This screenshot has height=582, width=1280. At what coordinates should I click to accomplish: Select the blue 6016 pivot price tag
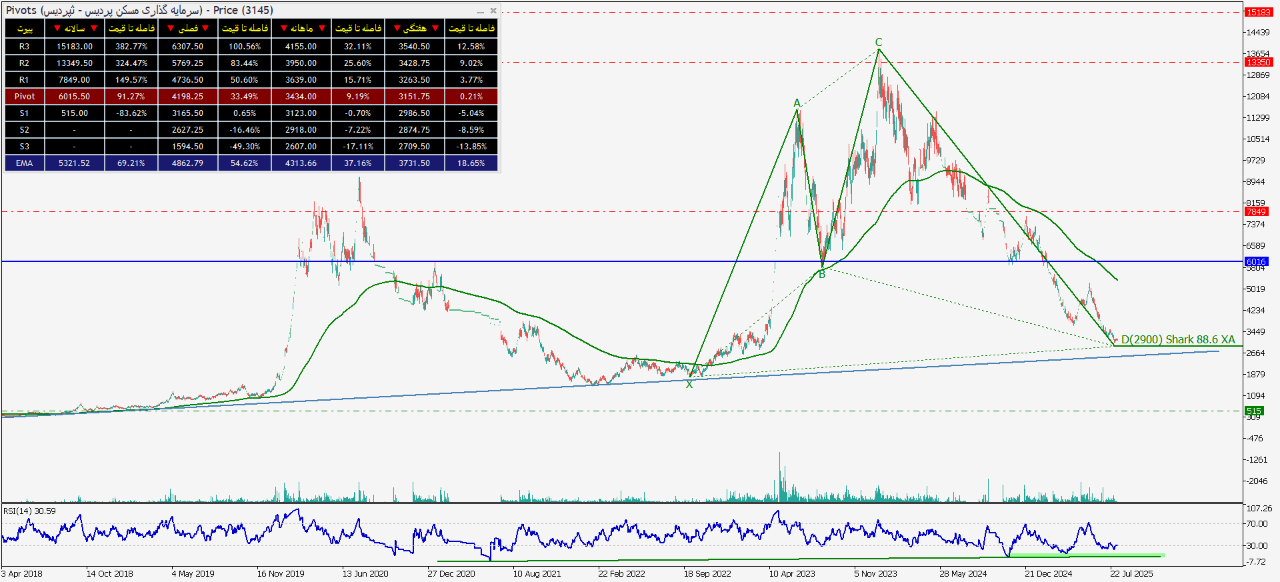[x=1257, y=262]
